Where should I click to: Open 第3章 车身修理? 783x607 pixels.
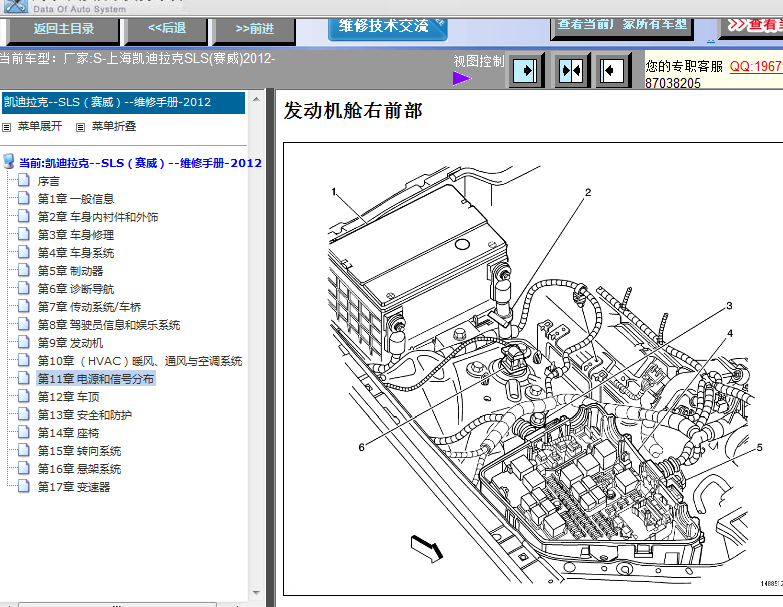tap(76, 235)
